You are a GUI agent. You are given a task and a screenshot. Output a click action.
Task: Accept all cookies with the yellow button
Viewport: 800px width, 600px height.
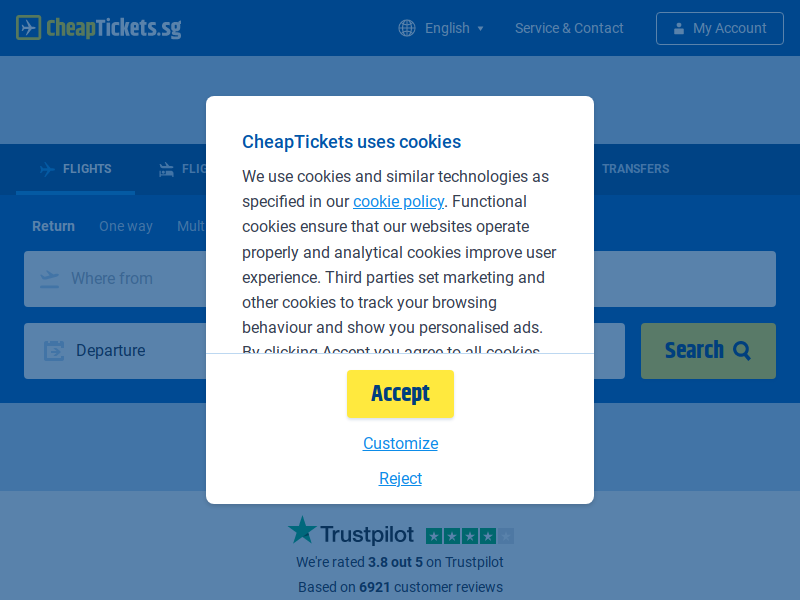pyautogui.click(x=401, y=394)
